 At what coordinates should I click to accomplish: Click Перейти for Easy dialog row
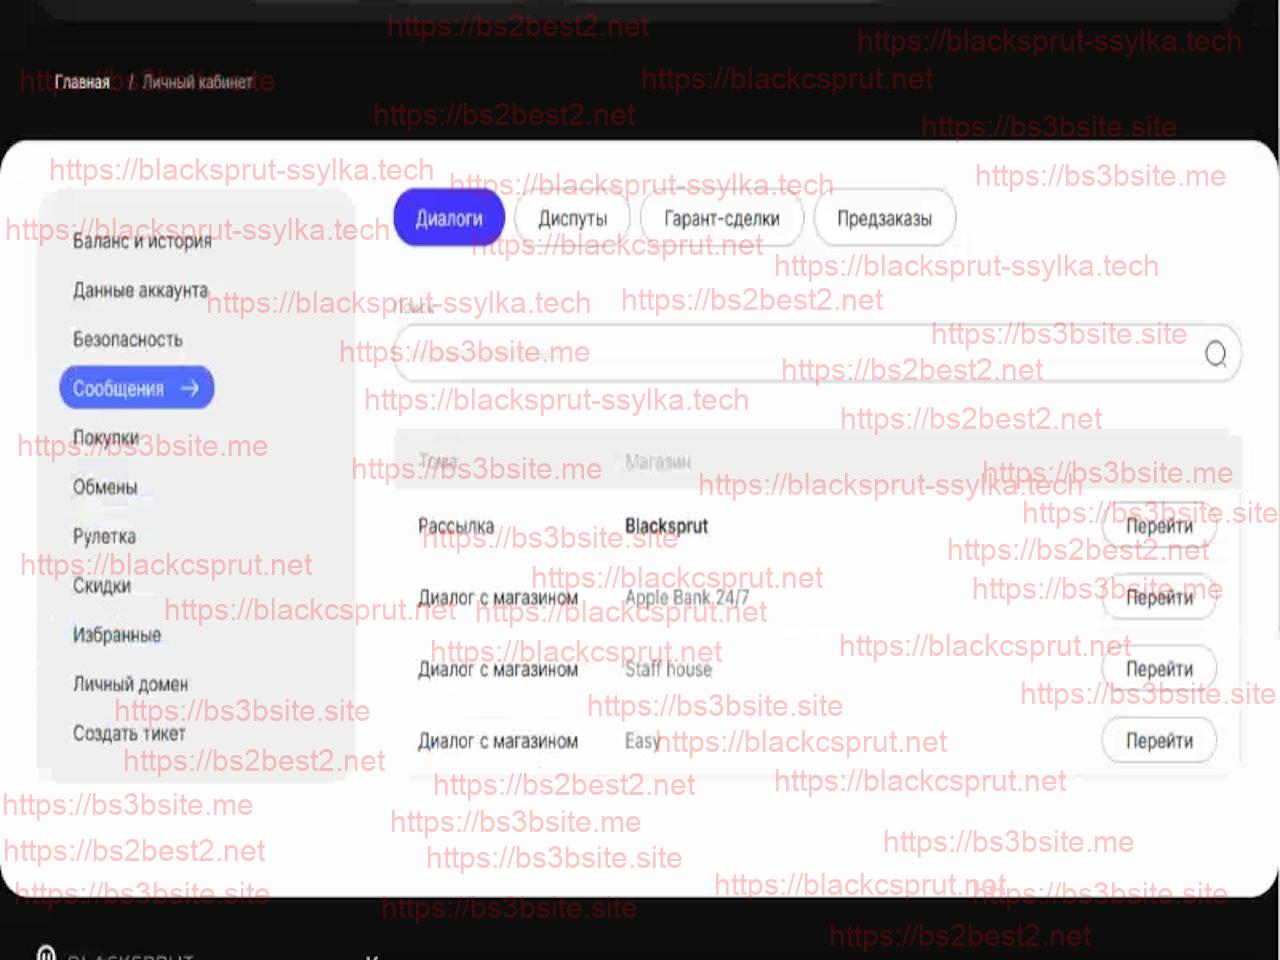coord(1159,741)
